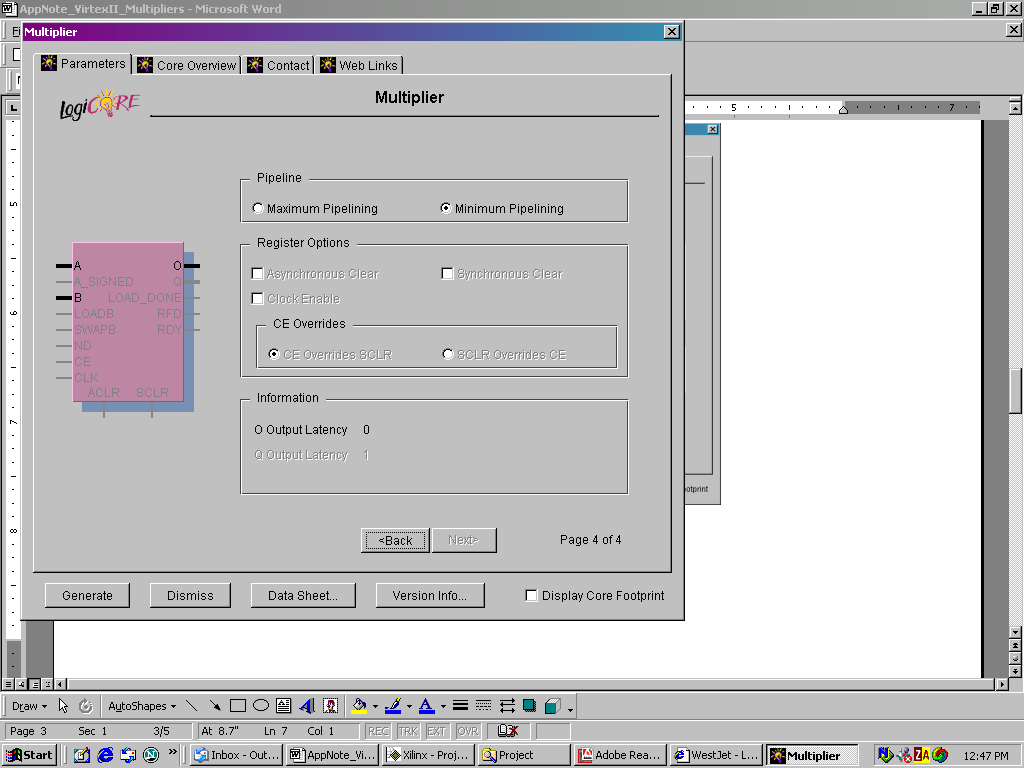Apply the yellow Fill Color swatch
The width and height of the screenshot is (1024, 768).
pyautogui.click(x=360, y=705)
